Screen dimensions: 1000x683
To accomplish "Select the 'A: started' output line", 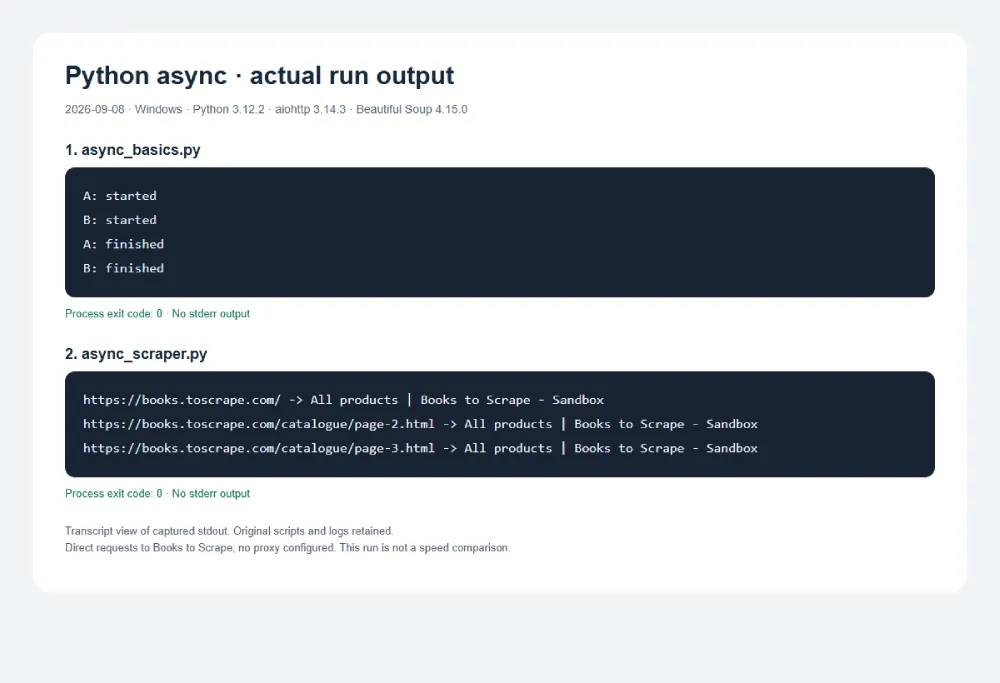I will tap(120, 196).
